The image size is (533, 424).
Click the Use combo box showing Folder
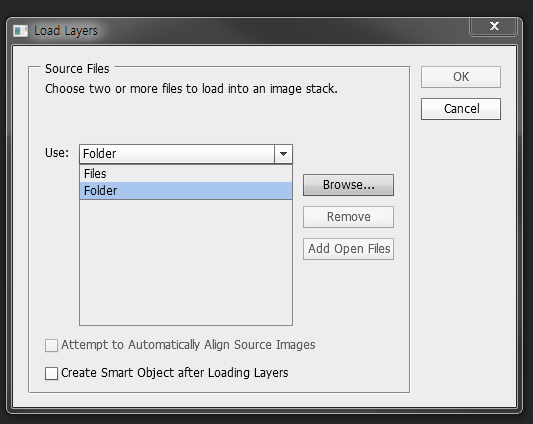pyautogui.click(x=186, y=154)
